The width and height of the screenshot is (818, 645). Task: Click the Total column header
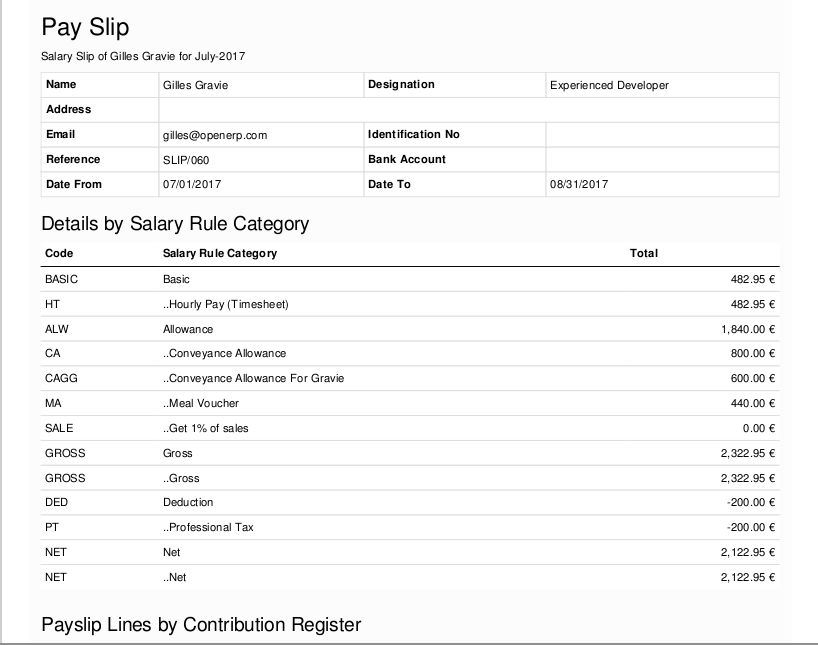[x=643, y=254]
